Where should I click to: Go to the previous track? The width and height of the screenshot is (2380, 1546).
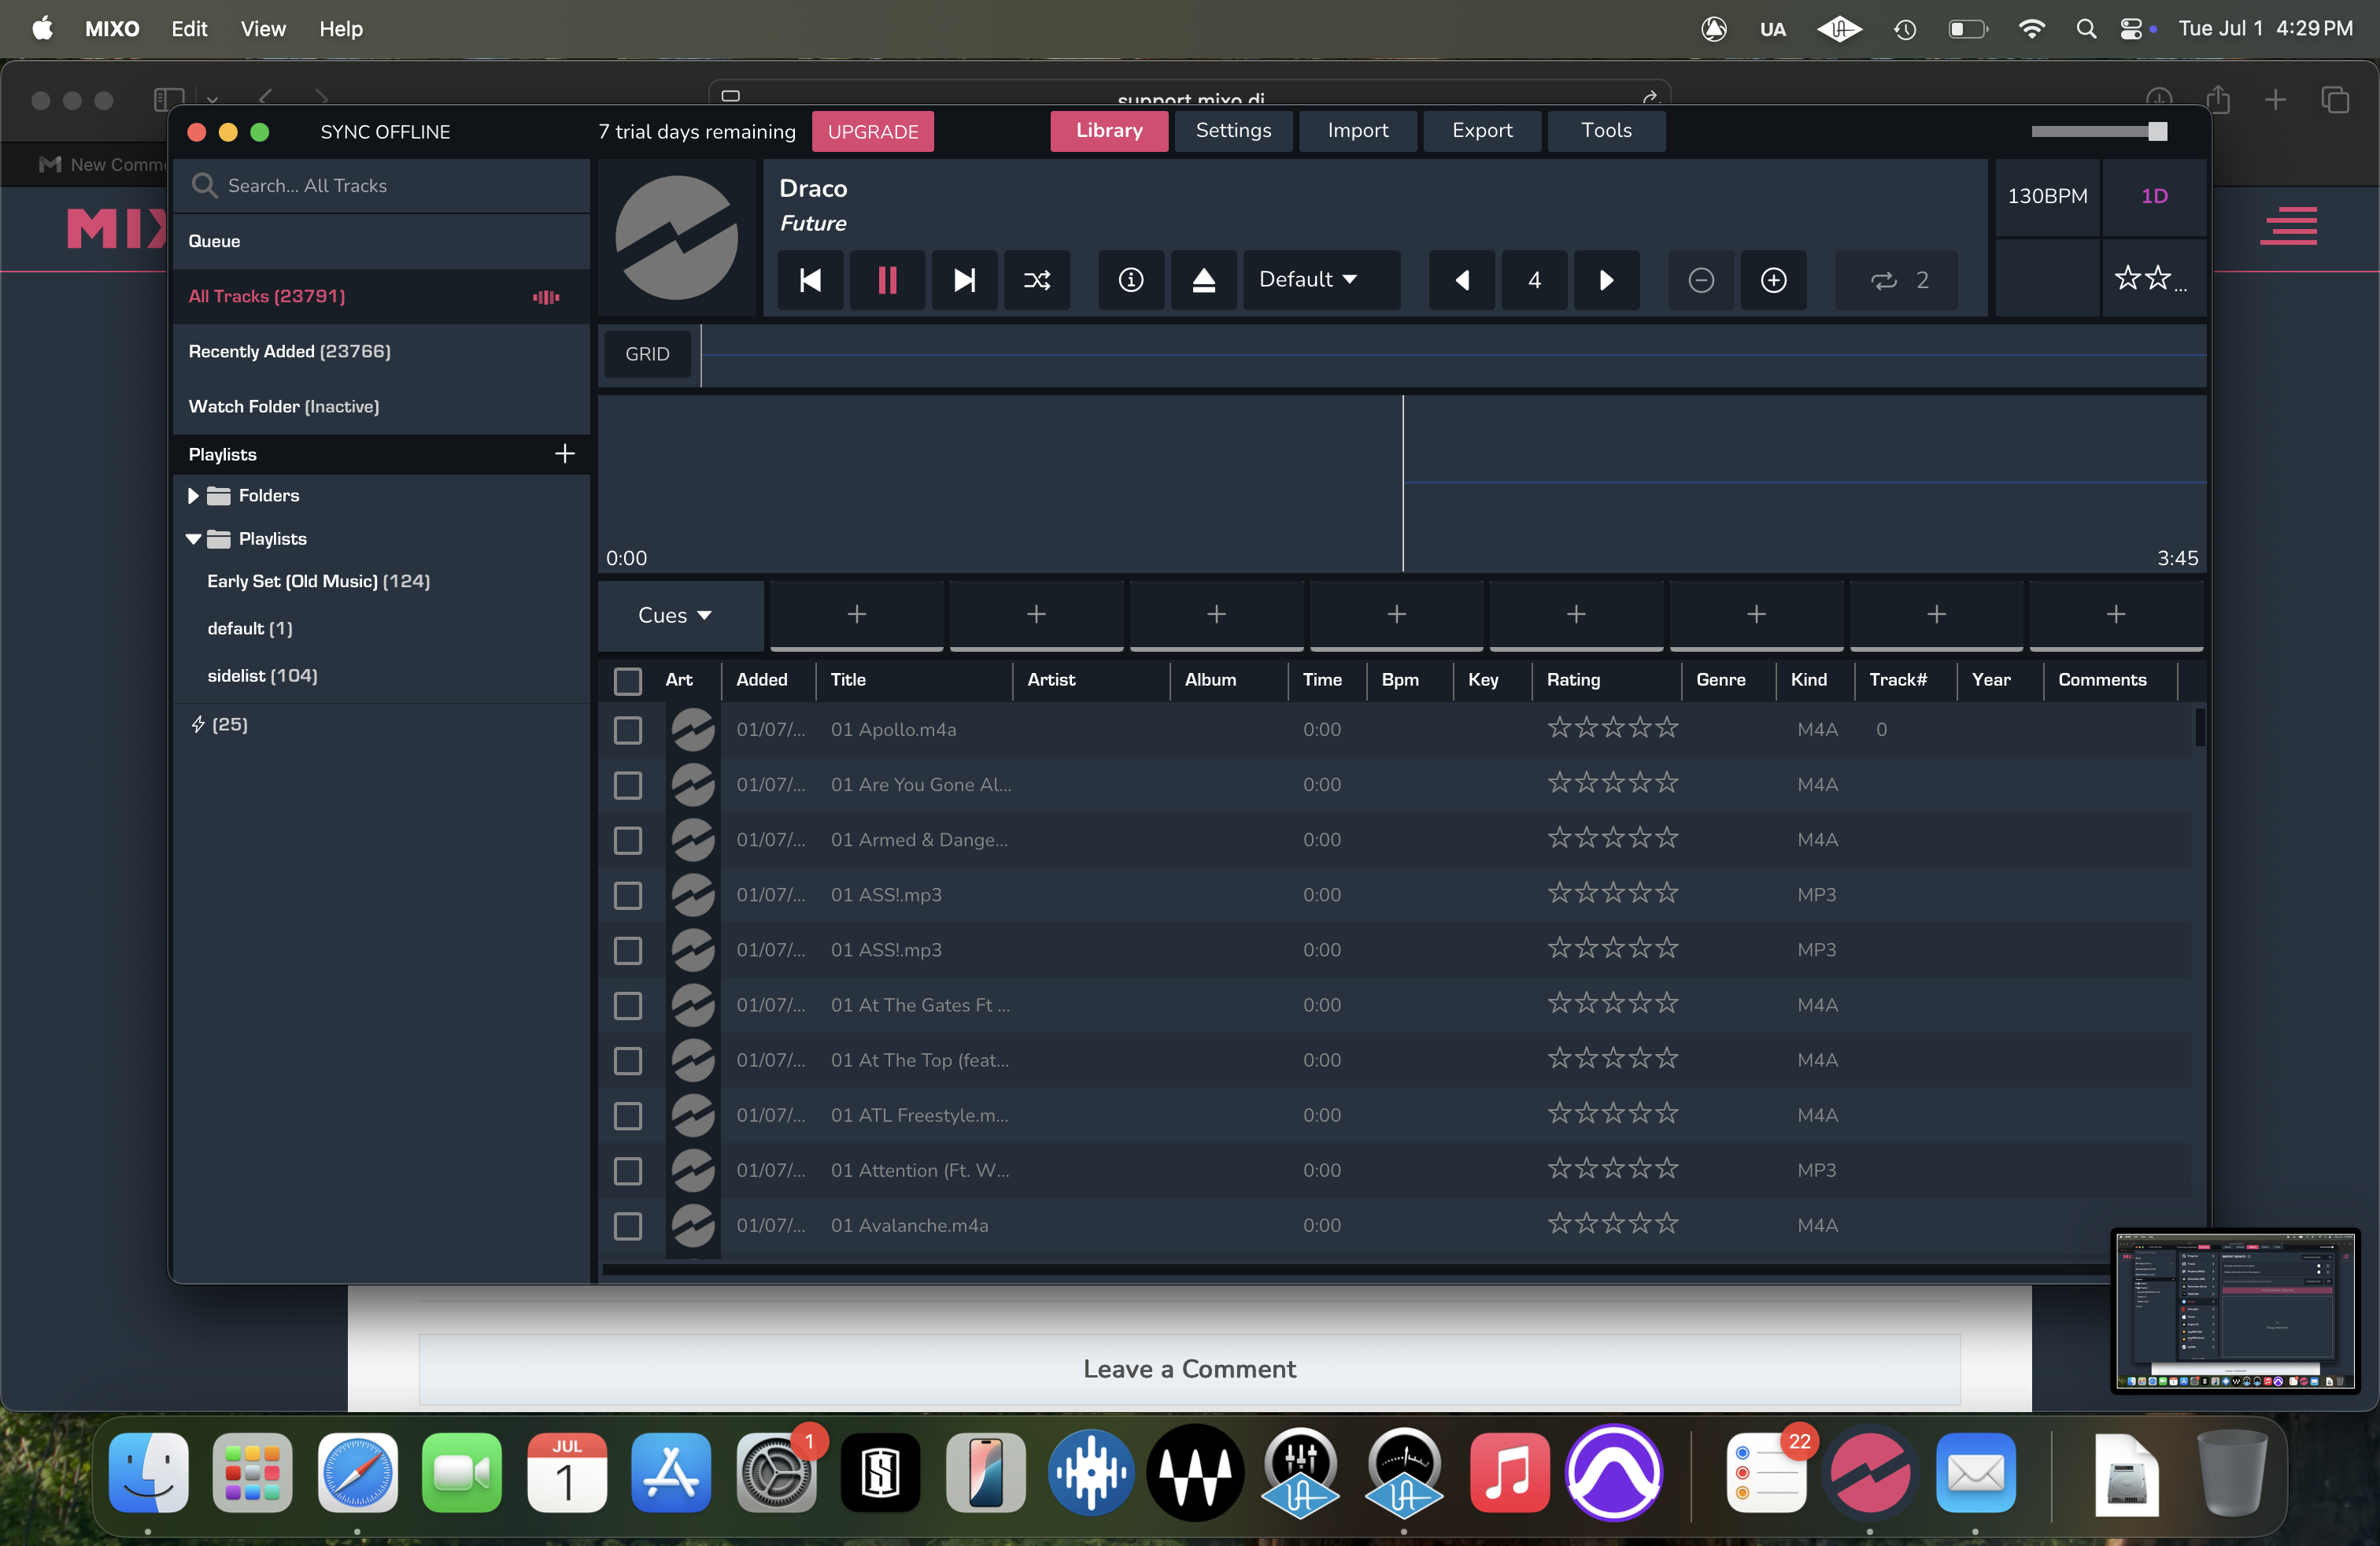(x=810, y=280)
